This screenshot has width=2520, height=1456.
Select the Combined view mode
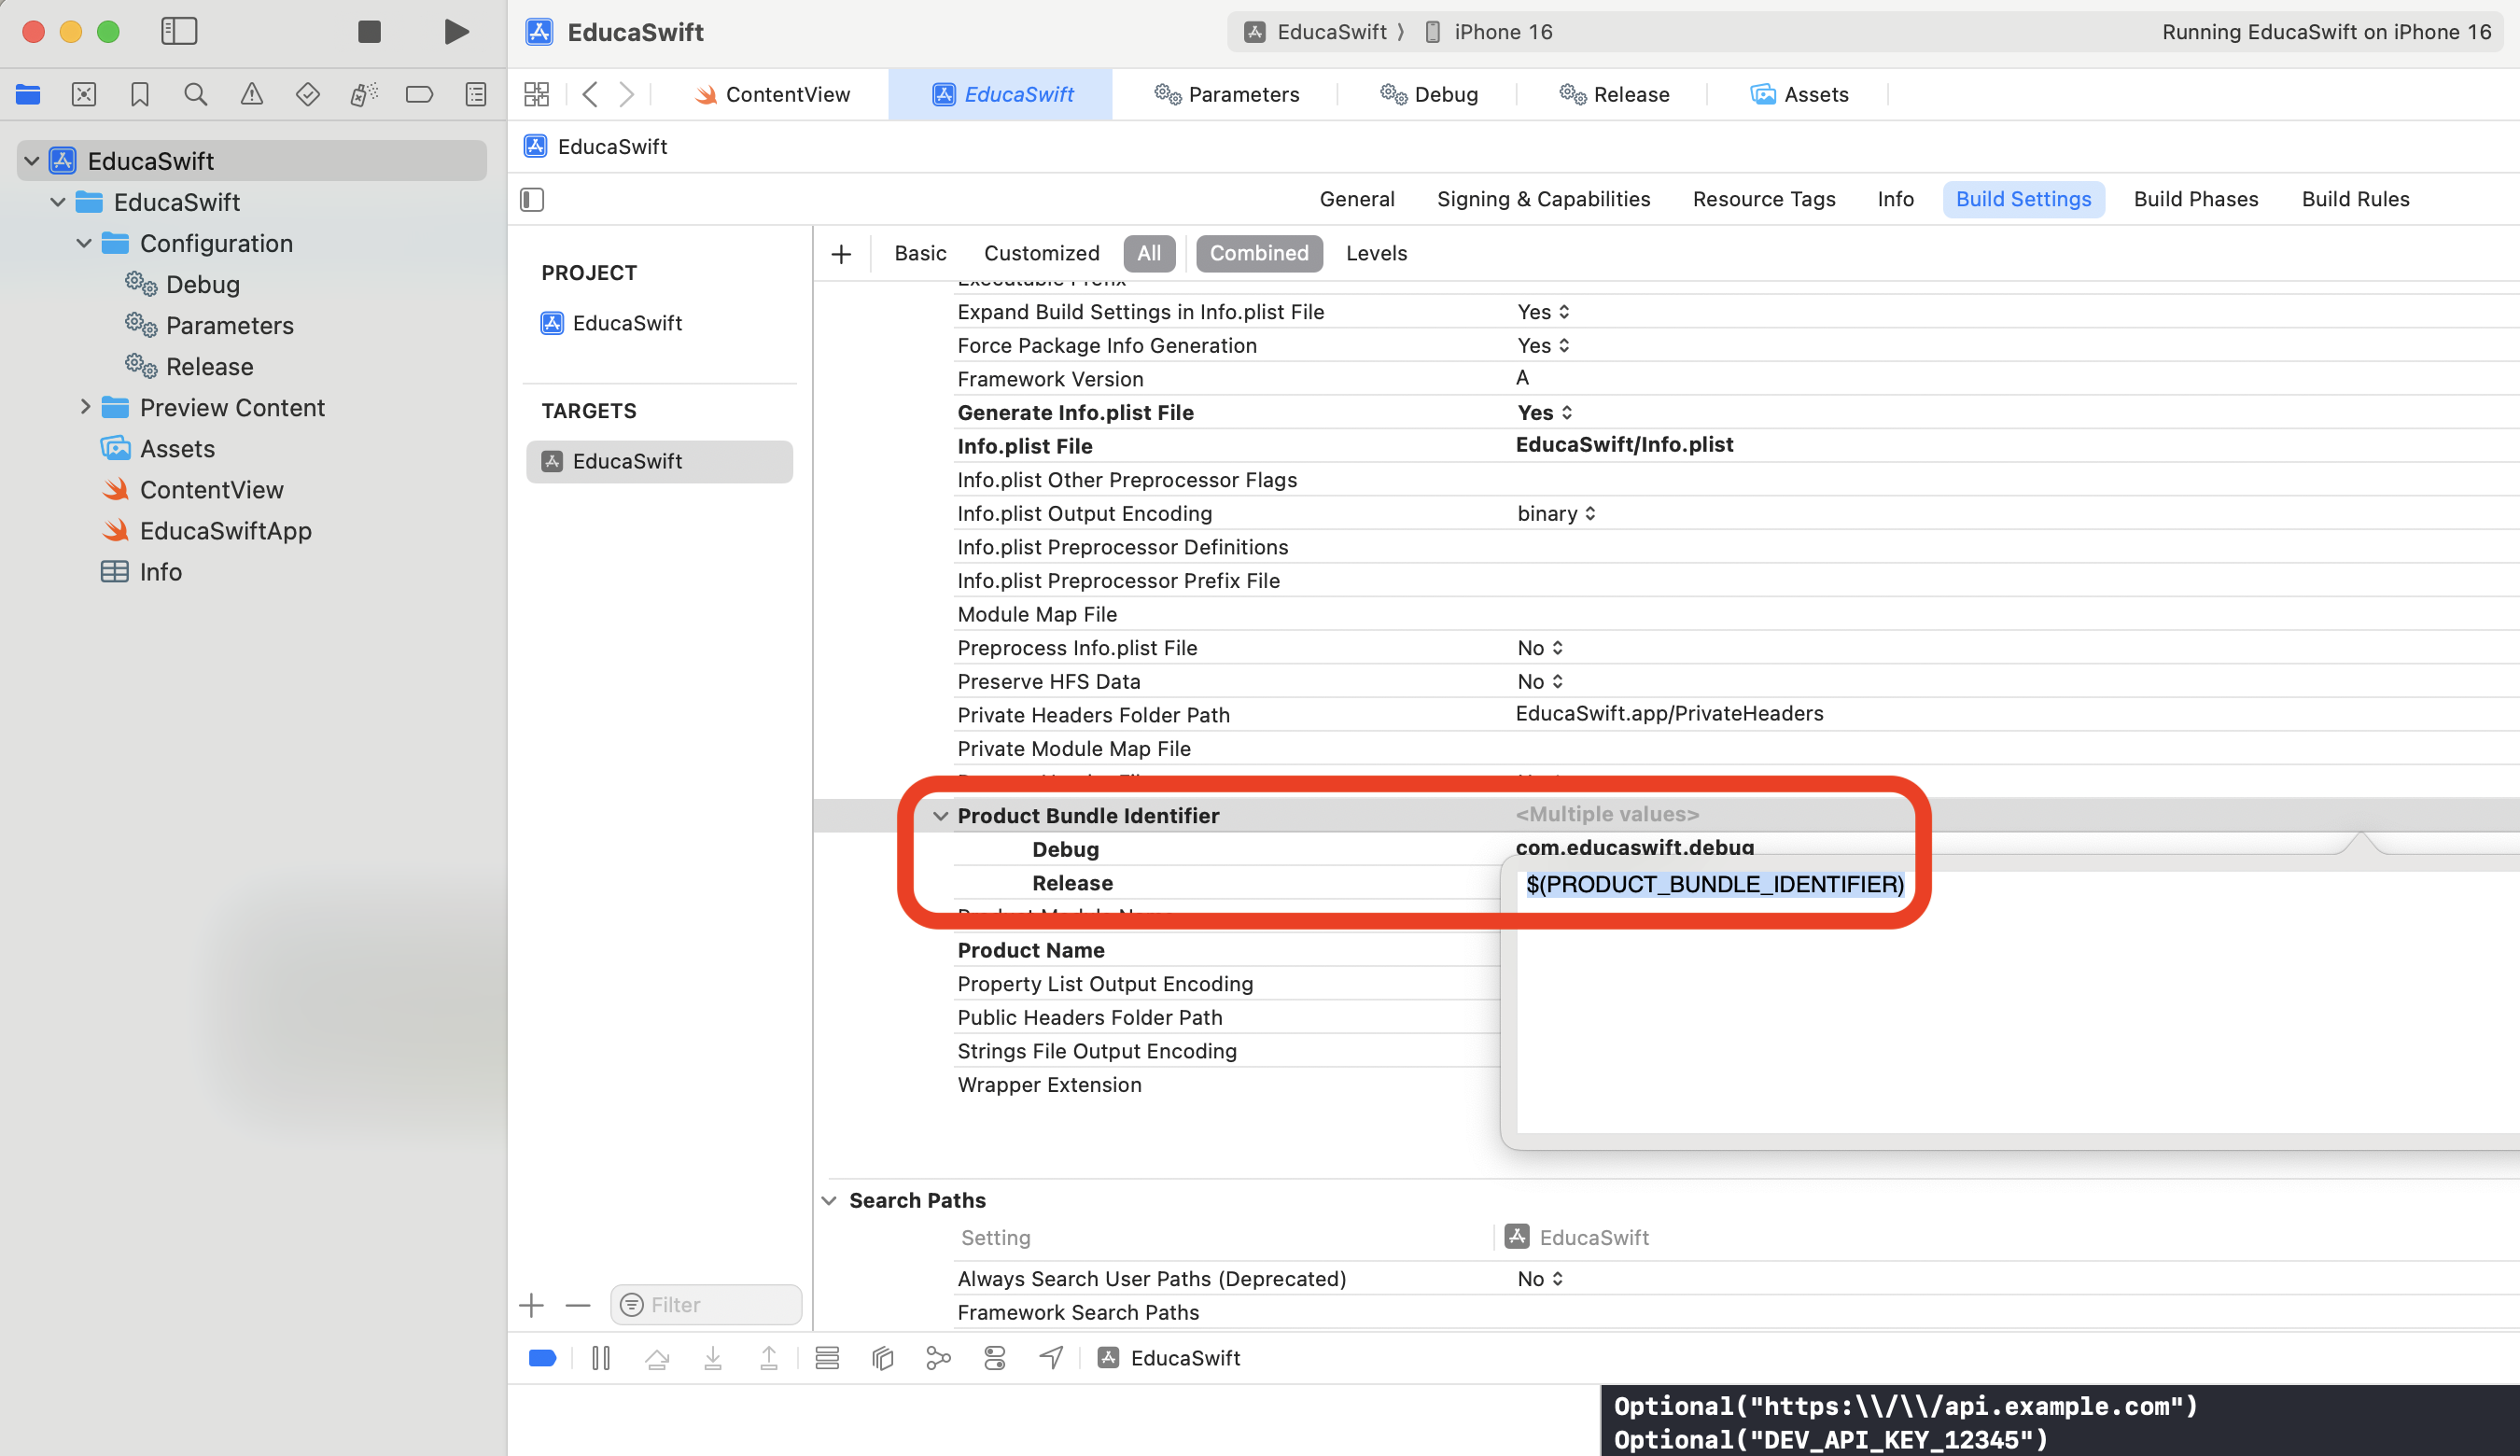point(1259,254)
